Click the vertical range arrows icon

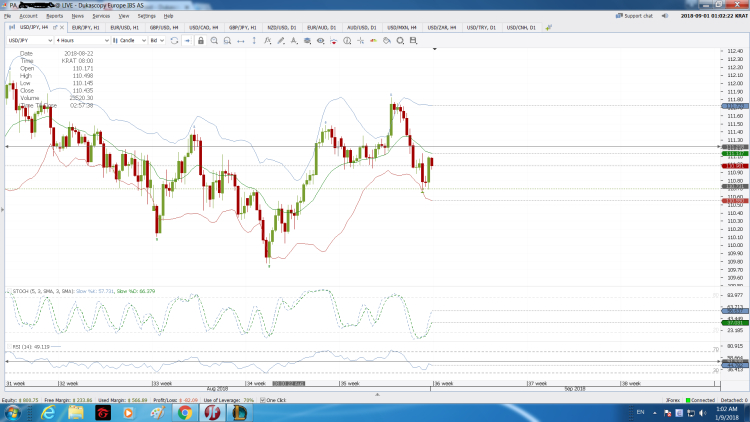(254, 41)
